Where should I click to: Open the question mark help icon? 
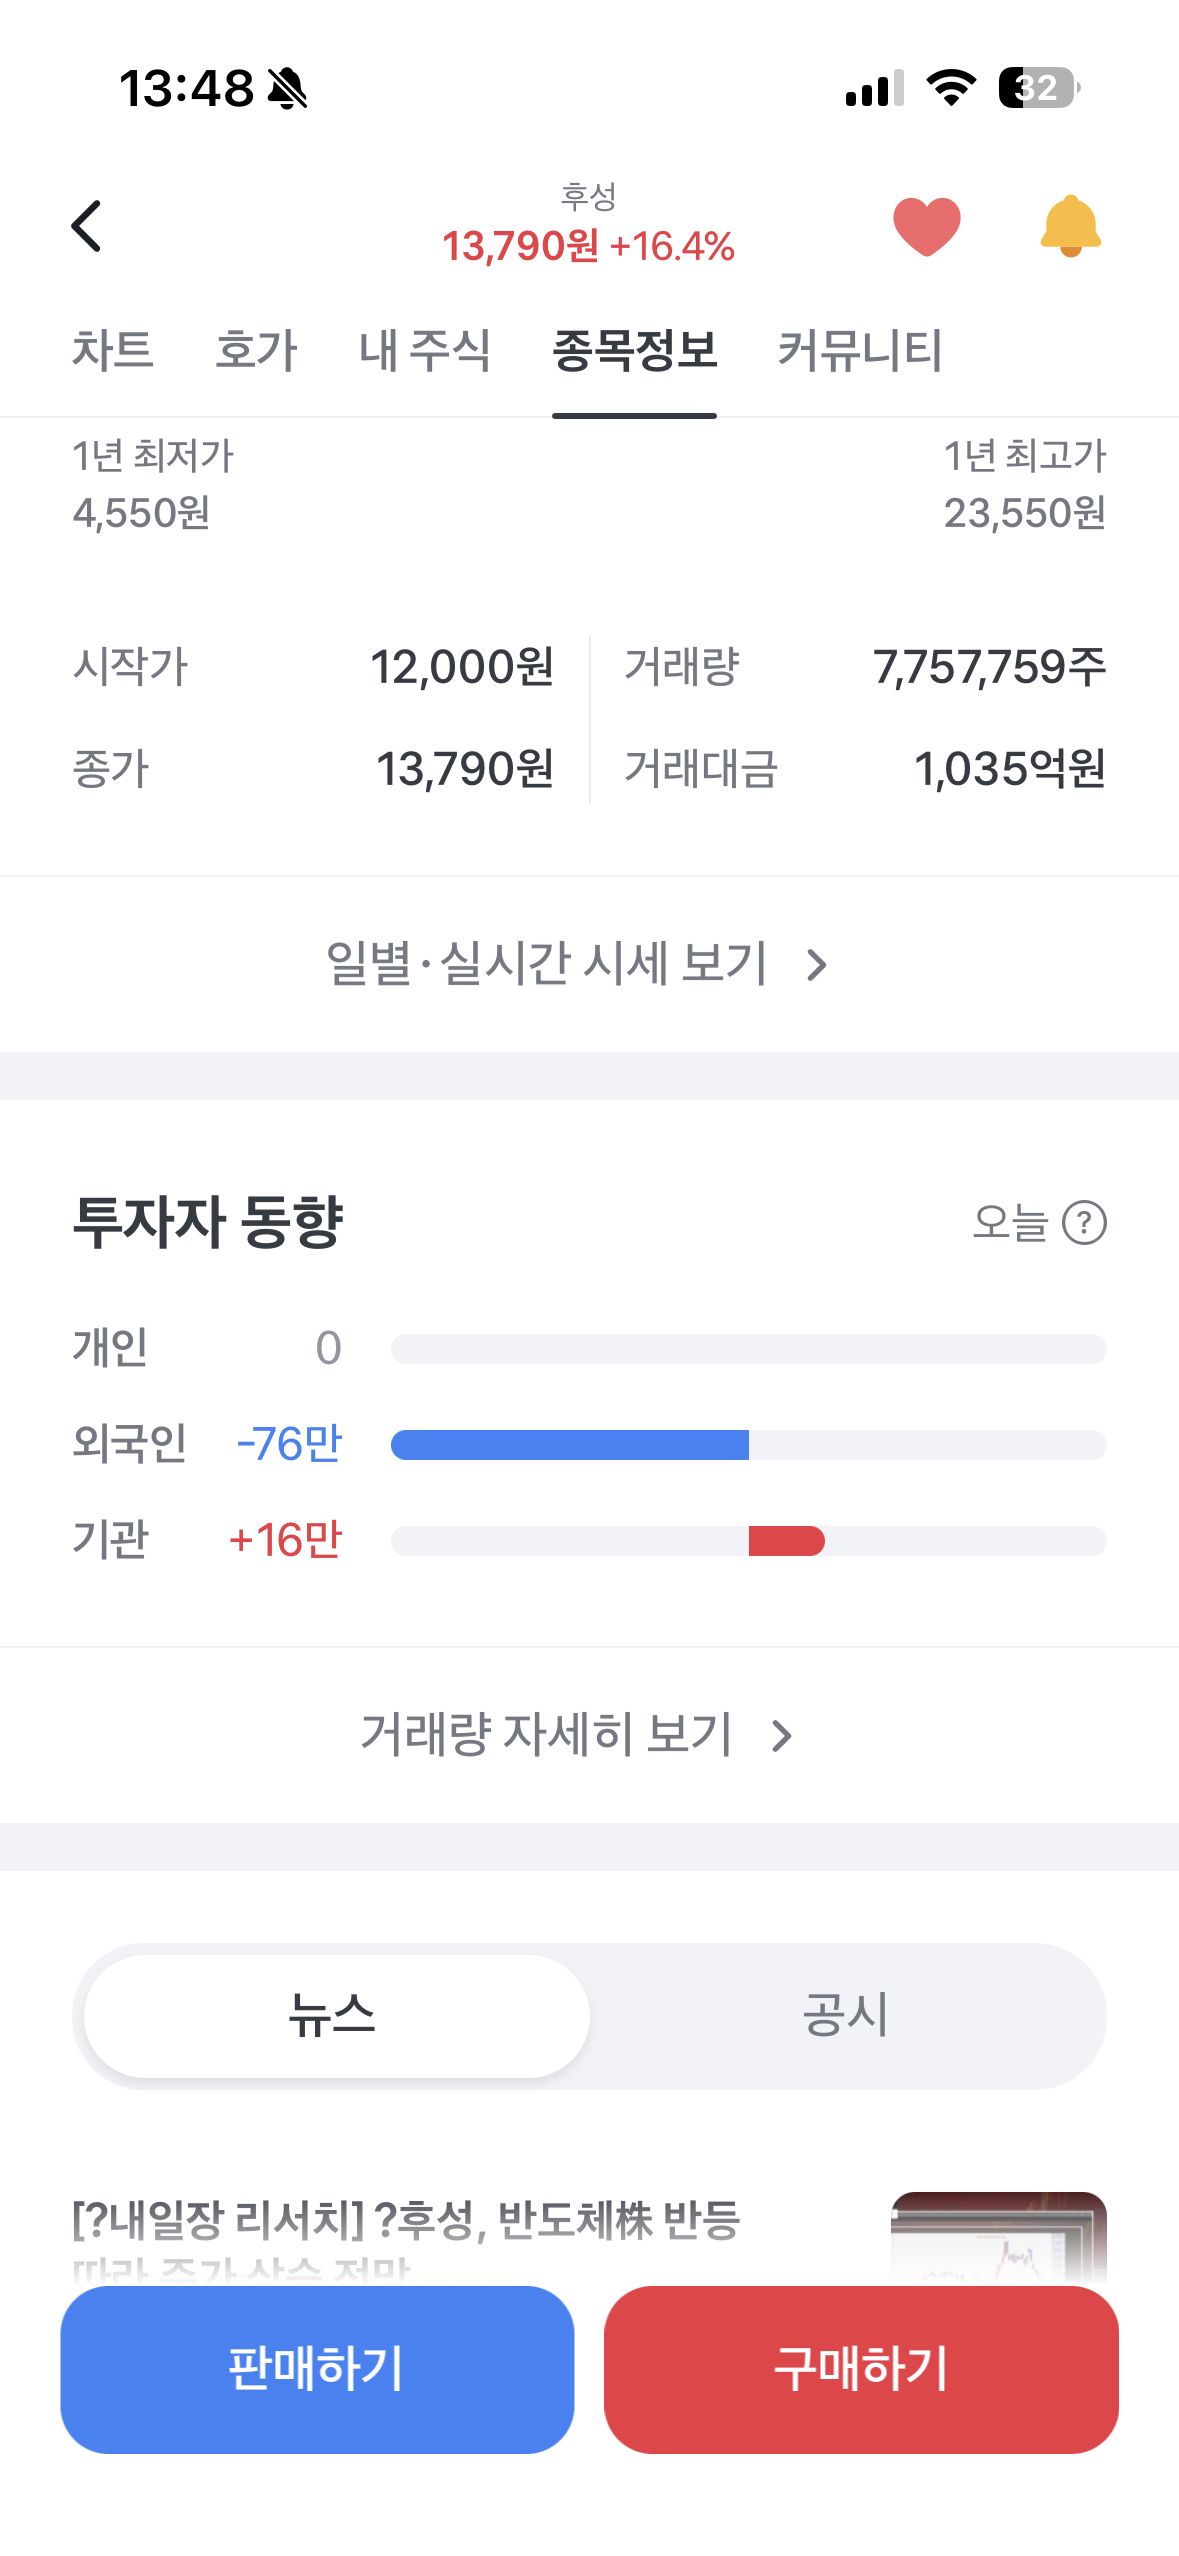tap(1084, 1222)
